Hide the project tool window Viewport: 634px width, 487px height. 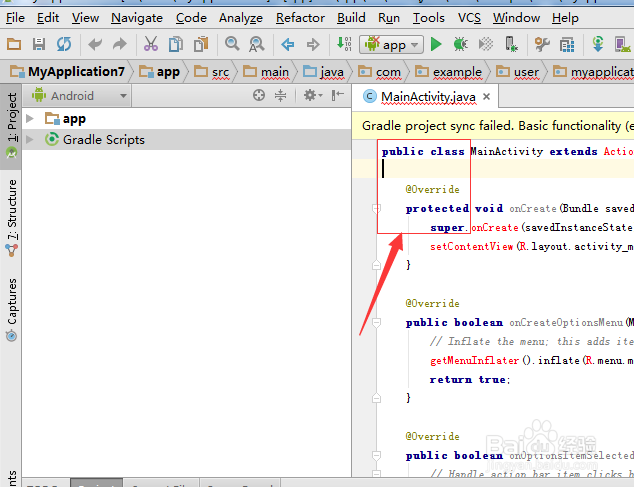coord(337,95)
